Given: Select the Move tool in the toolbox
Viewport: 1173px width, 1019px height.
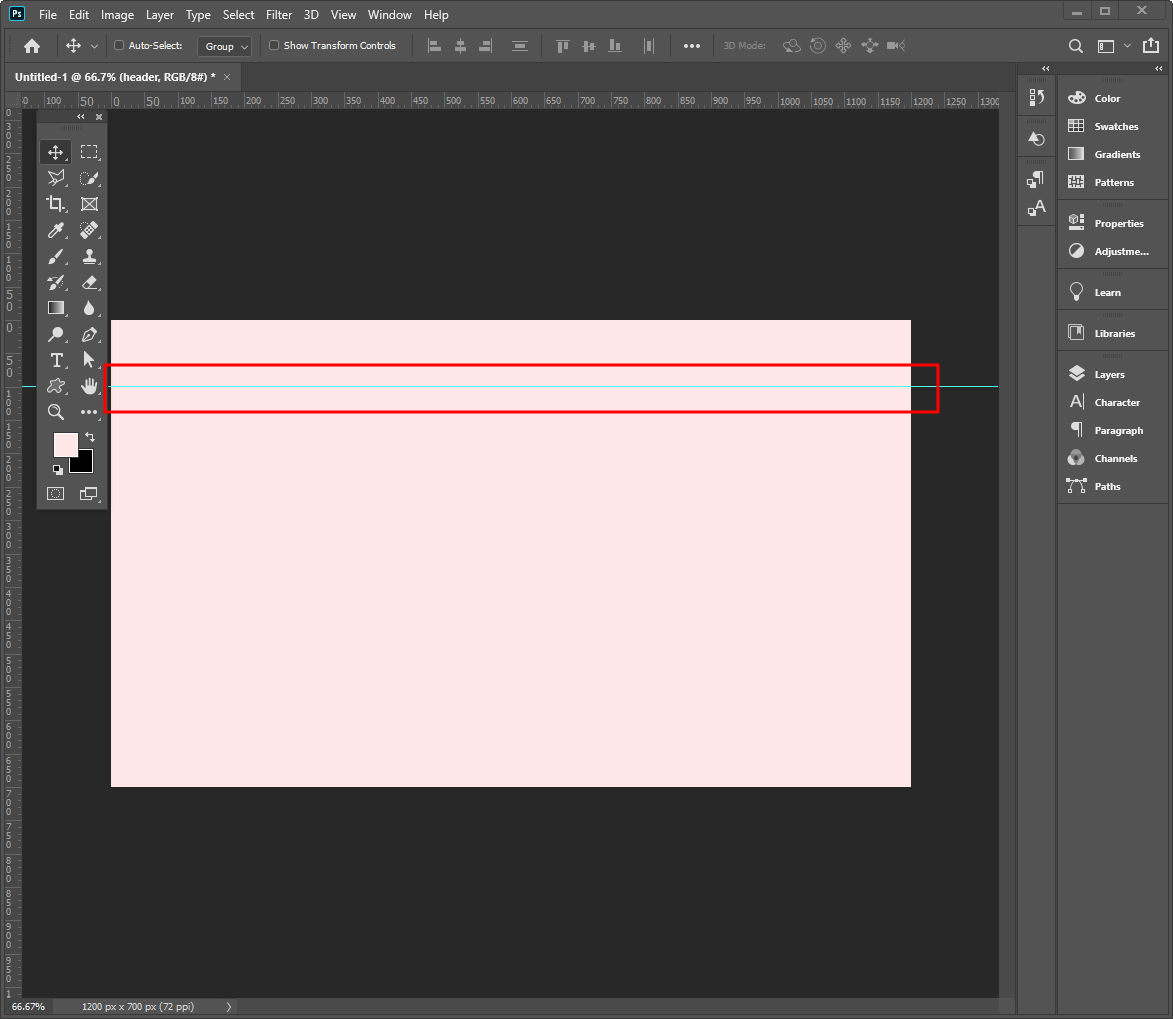Looking at the screenshot, I should coord(55,153).
